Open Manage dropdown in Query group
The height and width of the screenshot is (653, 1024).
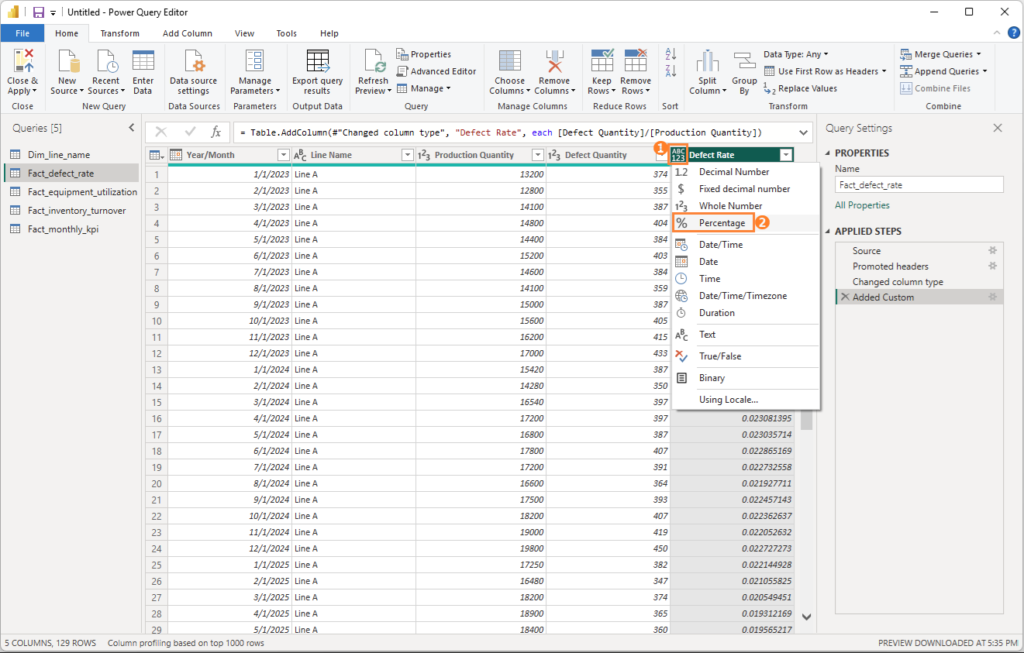click(x=424, y=88)
